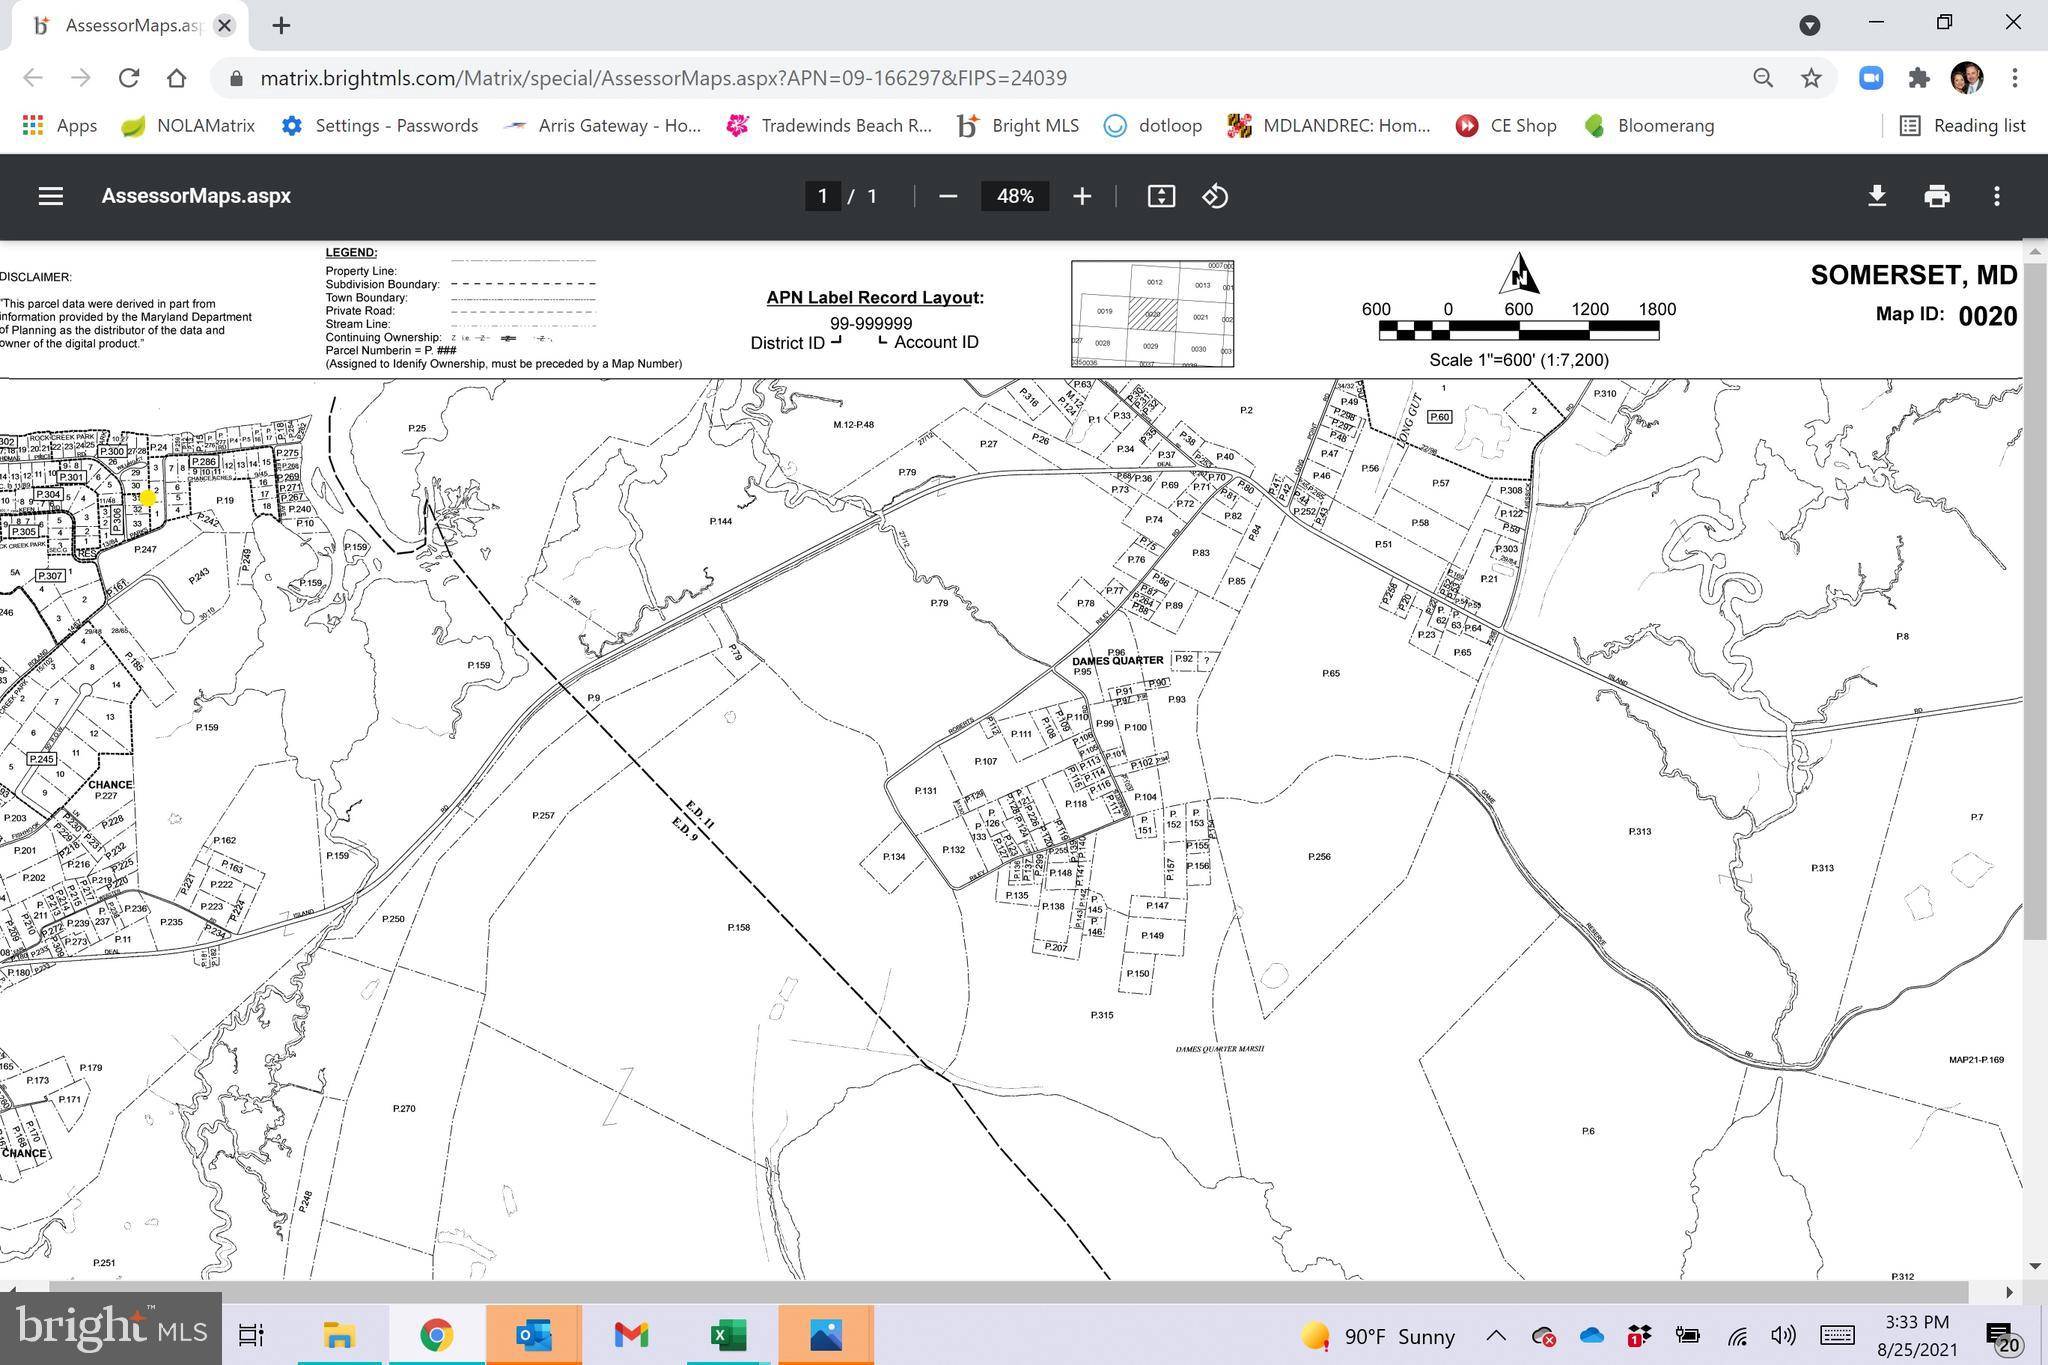Open the Chrome profile avatar

[x=1967, y=78]
